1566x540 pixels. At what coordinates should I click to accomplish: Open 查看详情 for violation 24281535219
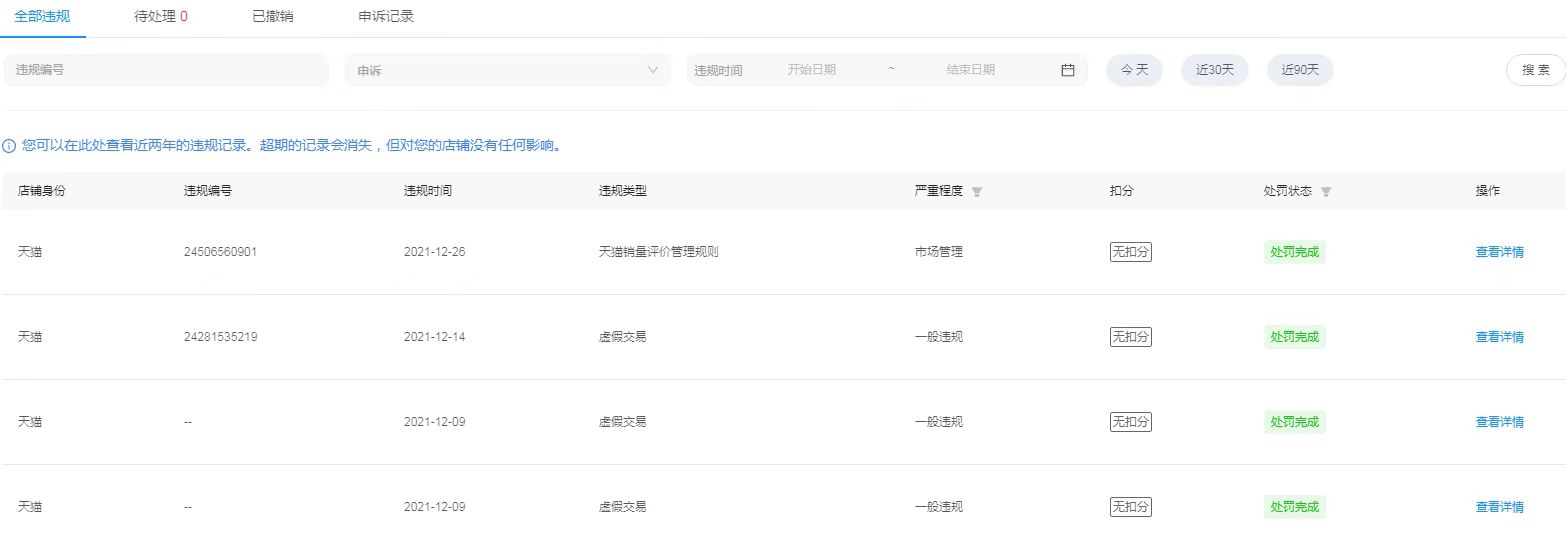tap(1499, 337)
